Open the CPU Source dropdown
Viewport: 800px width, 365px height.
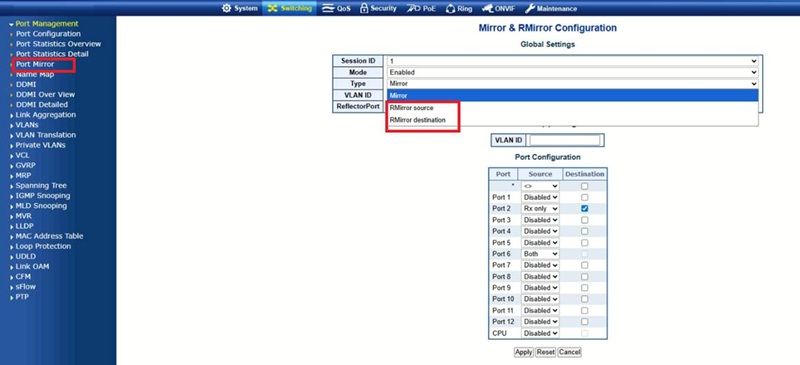[x=540, y=333]
